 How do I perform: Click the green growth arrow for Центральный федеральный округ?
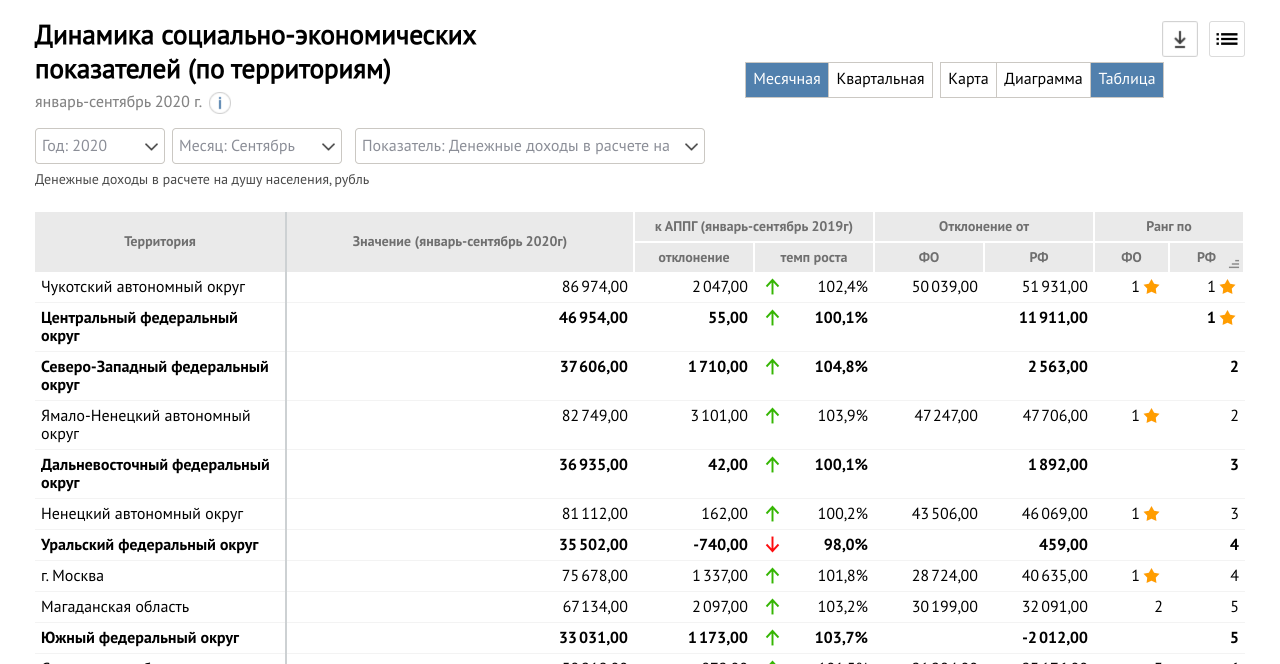(x=771, y=318)
